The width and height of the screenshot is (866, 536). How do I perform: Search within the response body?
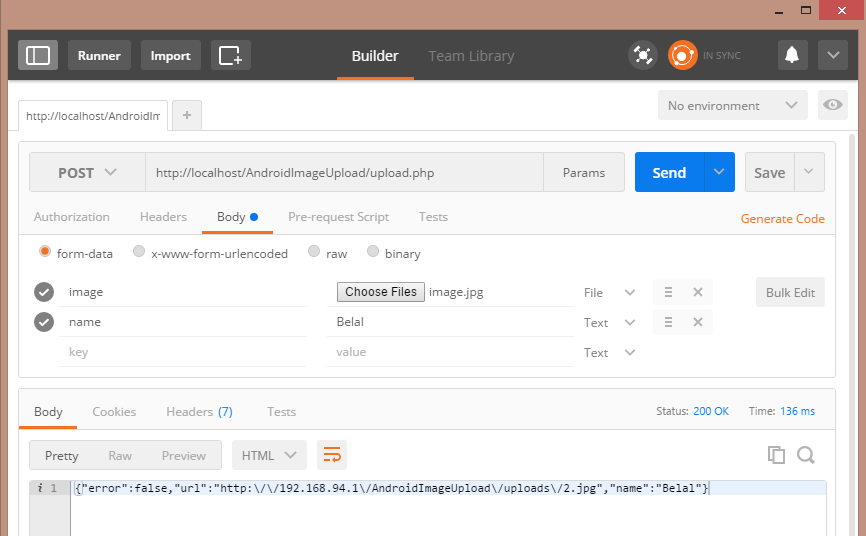click(806, 455)
